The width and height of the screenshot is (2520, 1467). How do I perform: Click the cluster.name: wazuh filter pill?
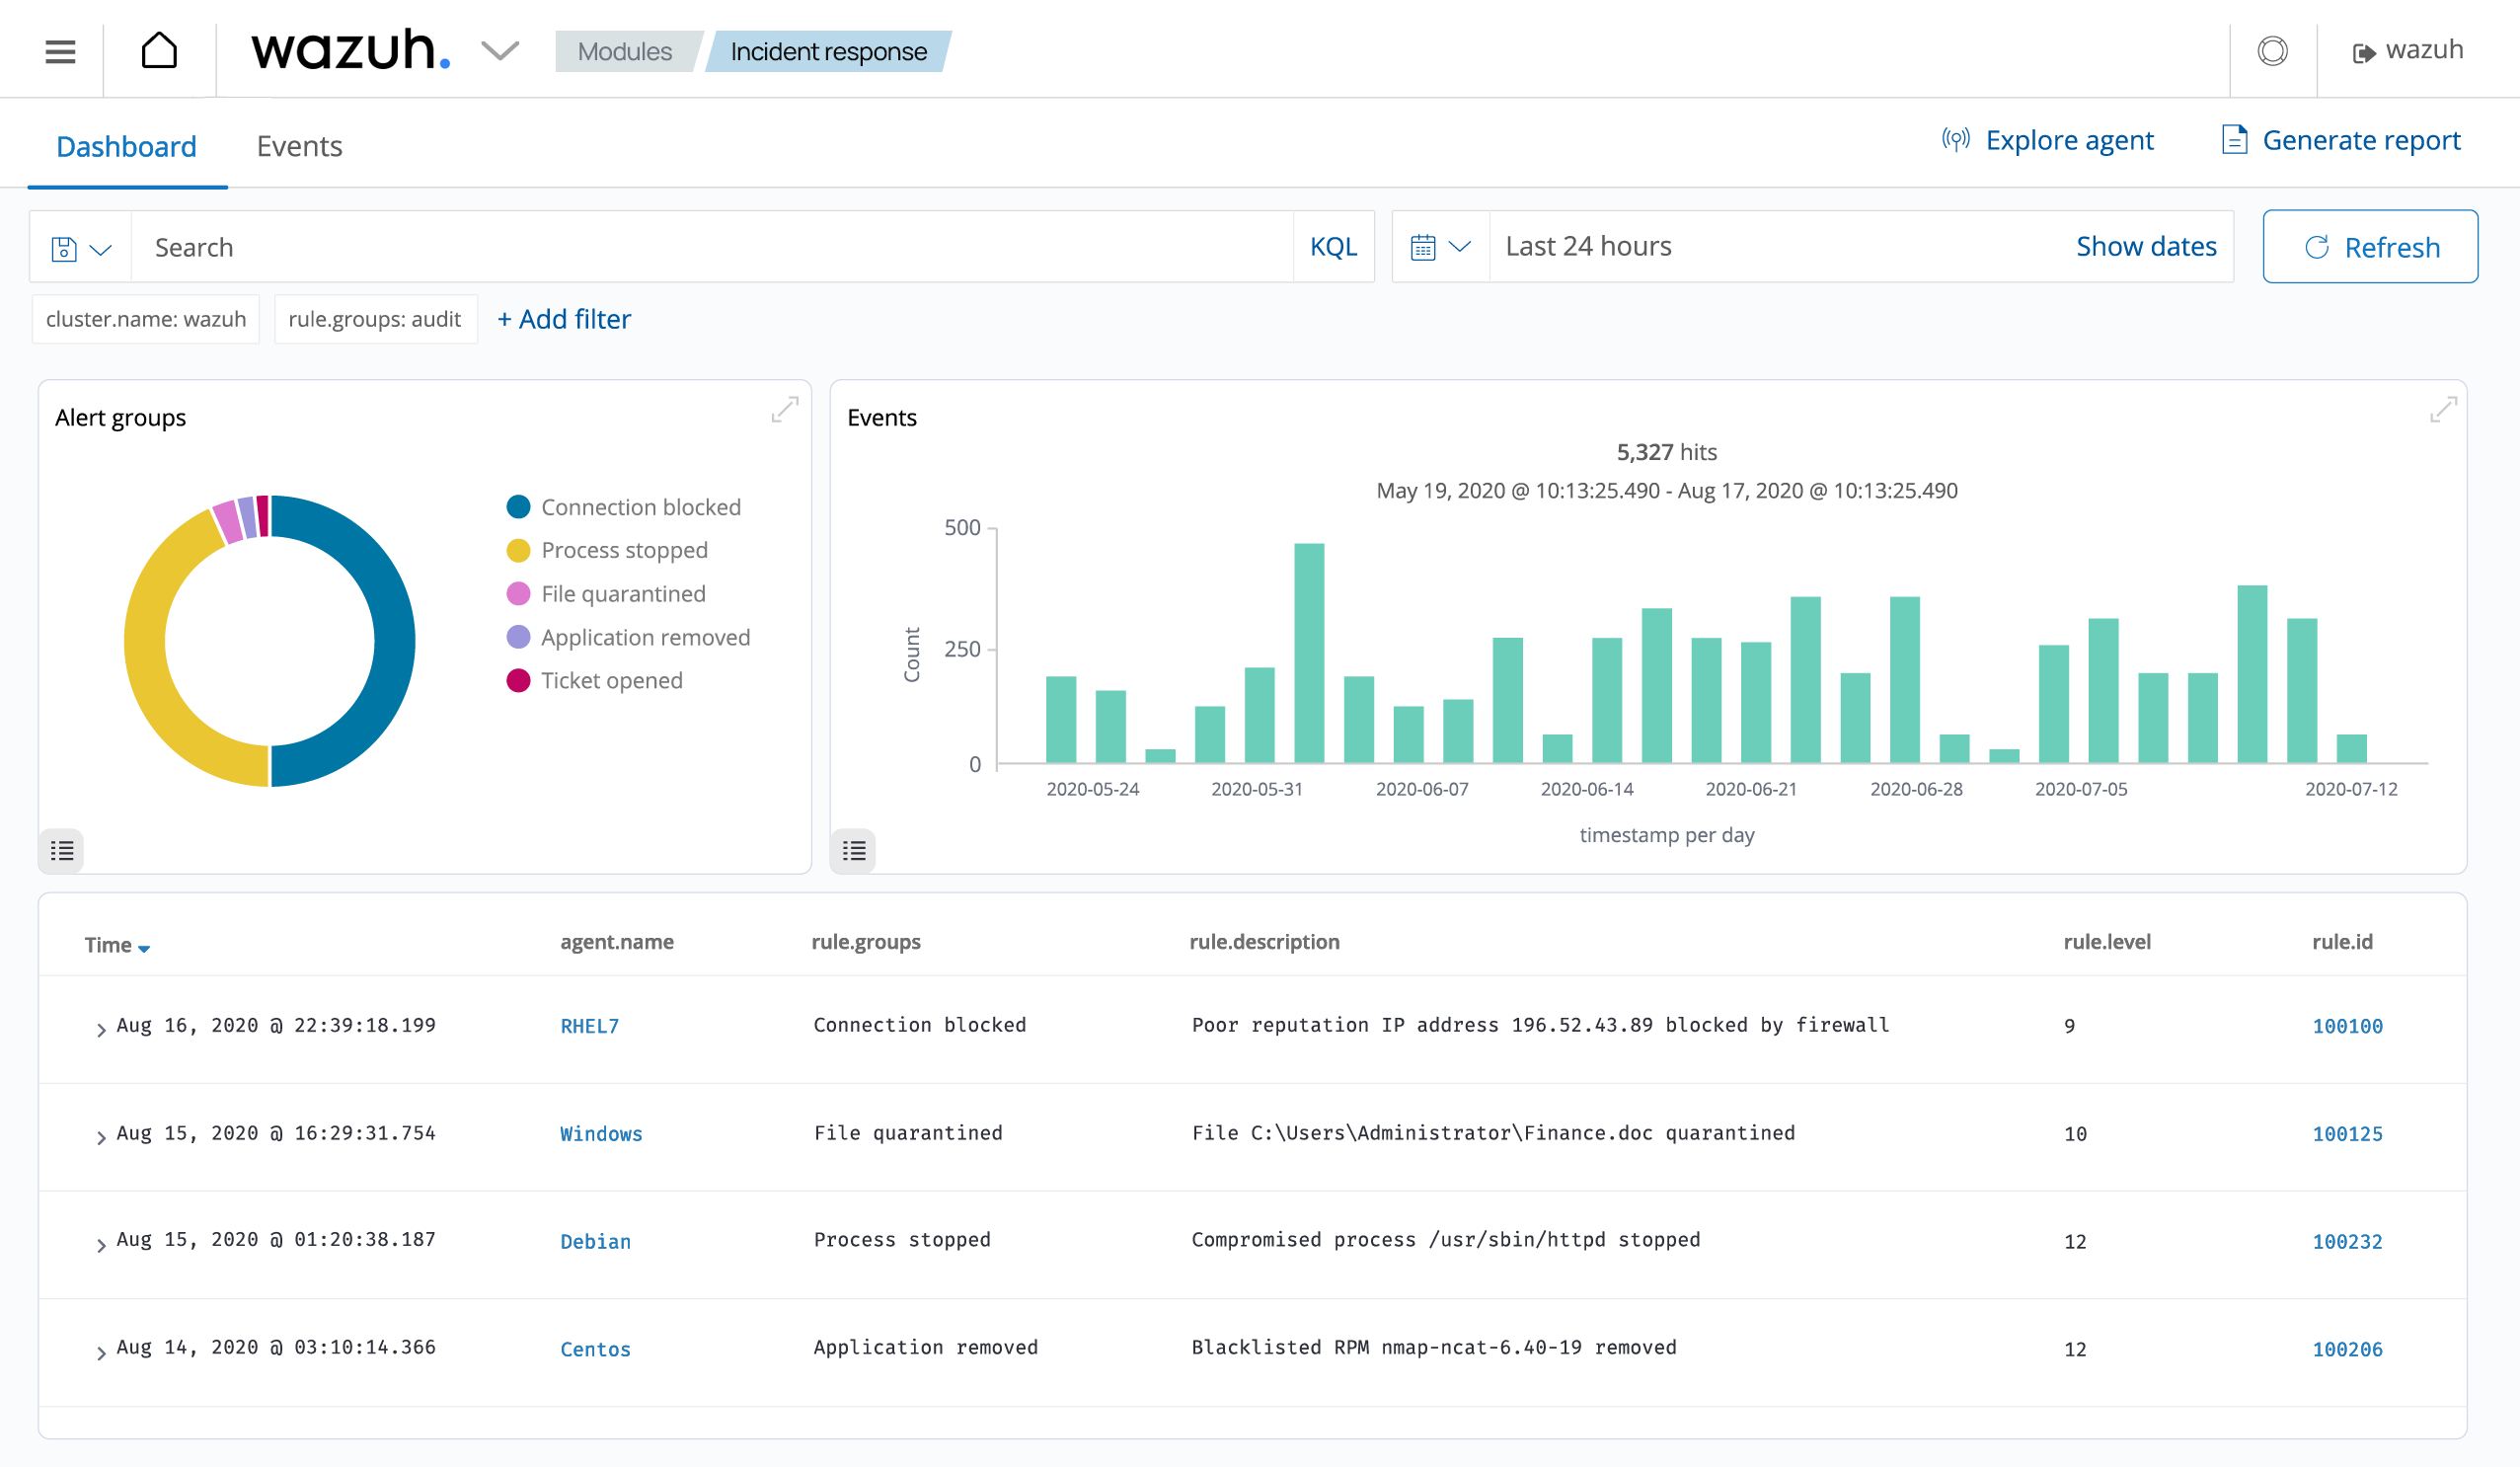tap(146, 319)
